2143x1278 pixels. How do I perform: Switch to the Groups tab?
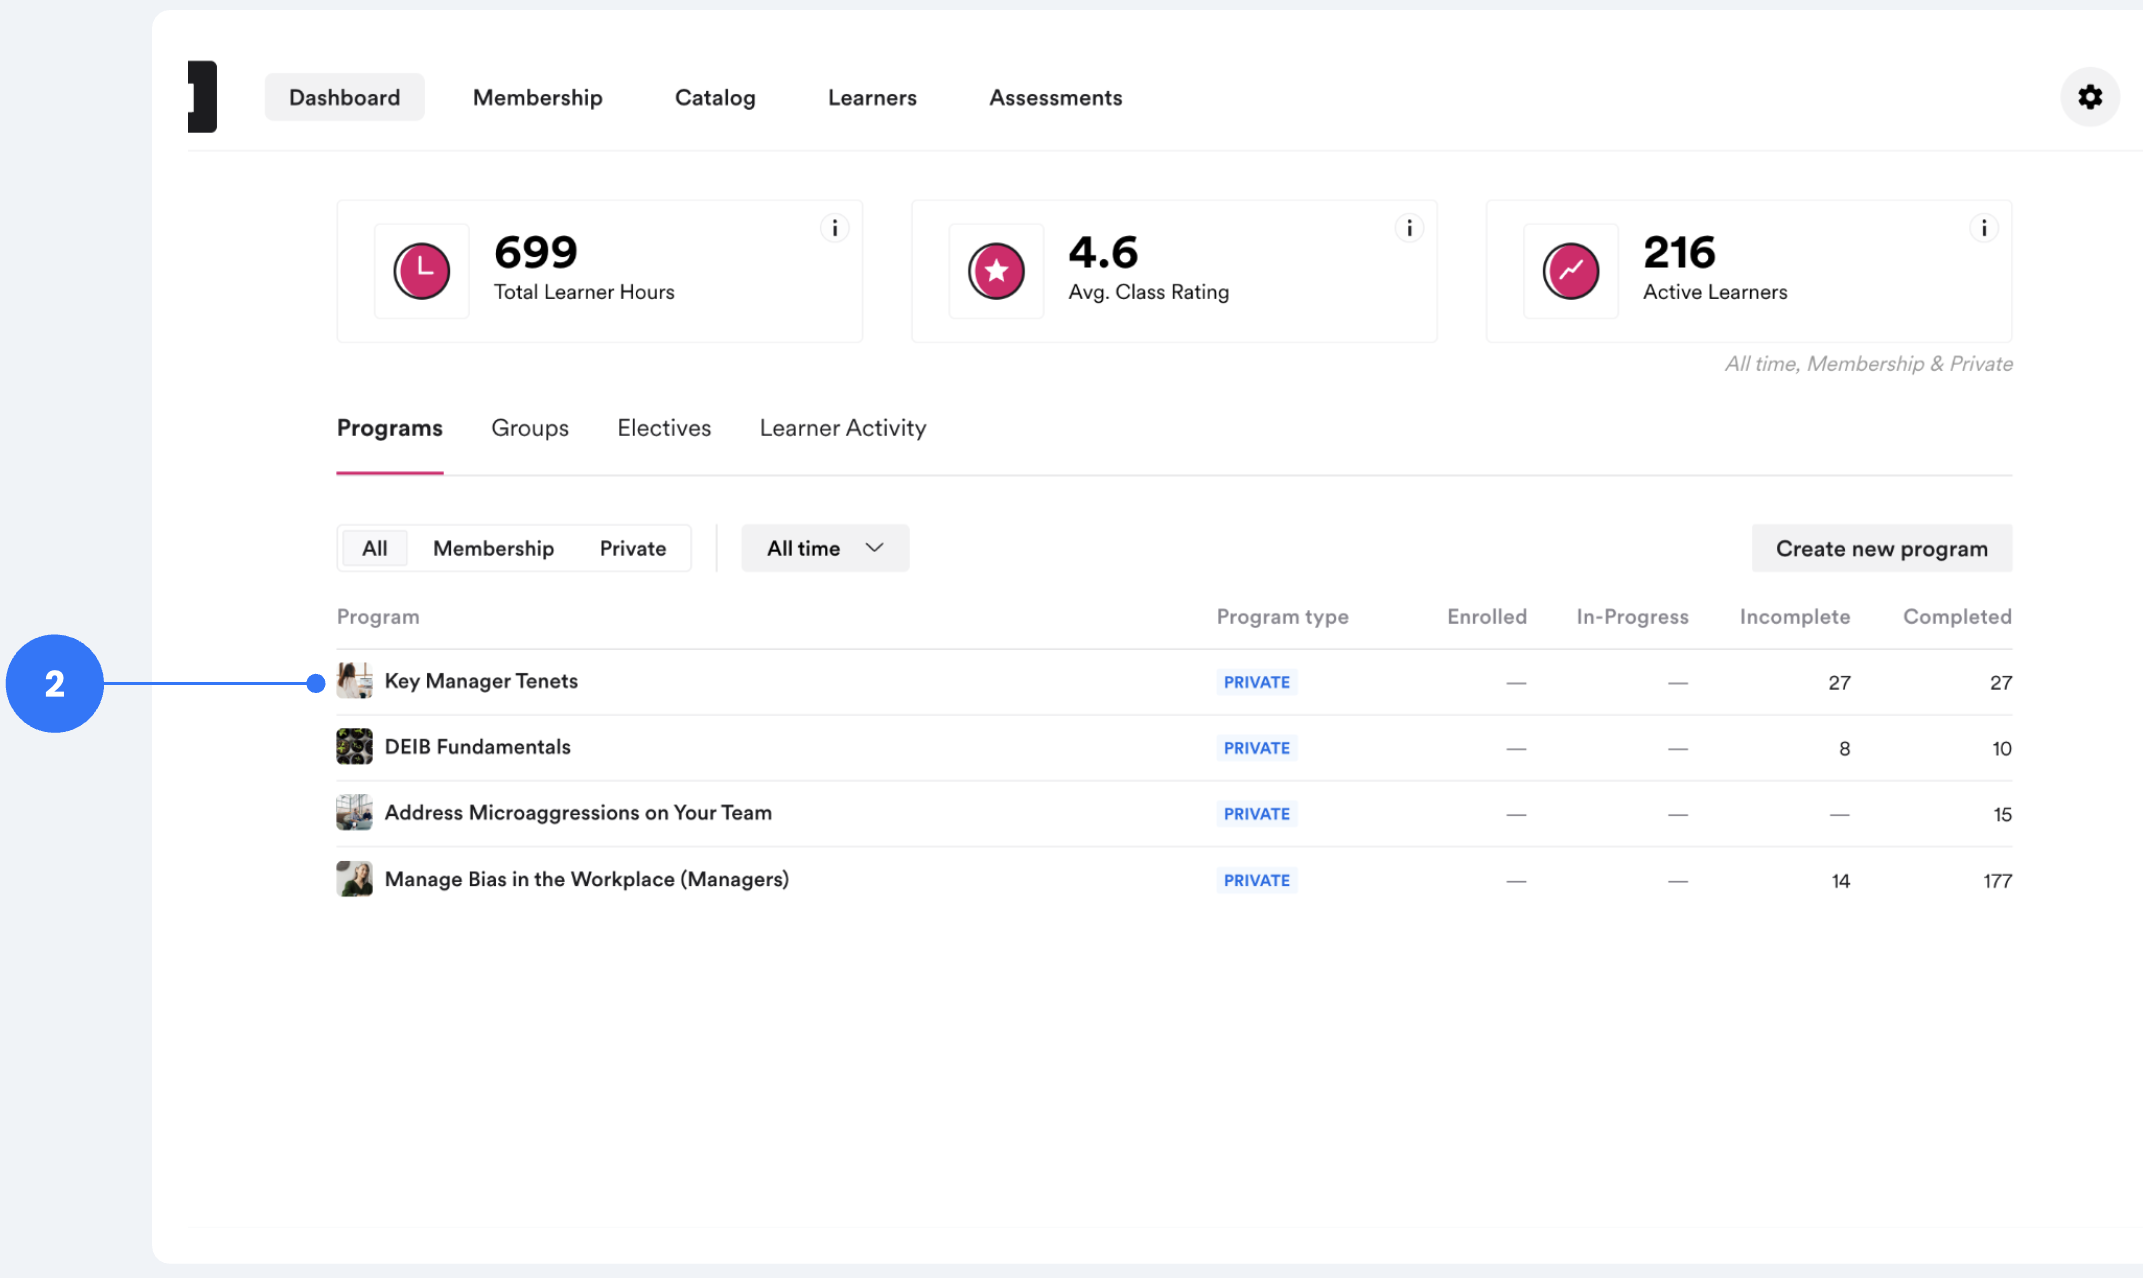530,428
